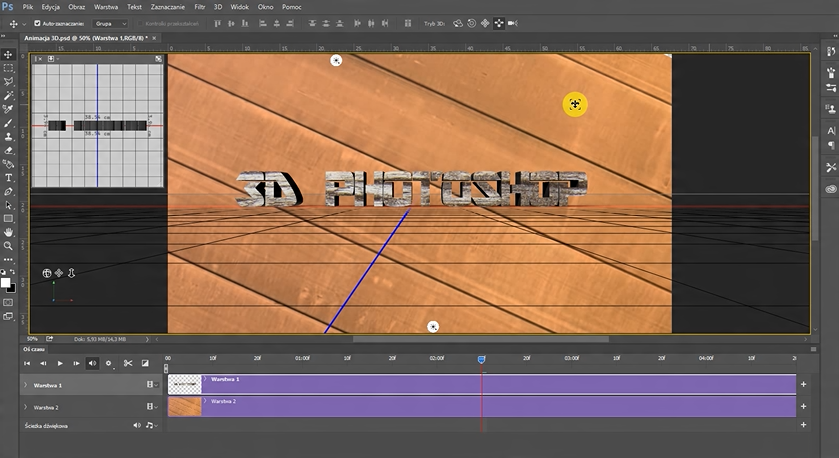The width and height of the screenshot is (839, 458).
Task: Select the Polygonal Lasso tool
Action: (x=8, y=82)
